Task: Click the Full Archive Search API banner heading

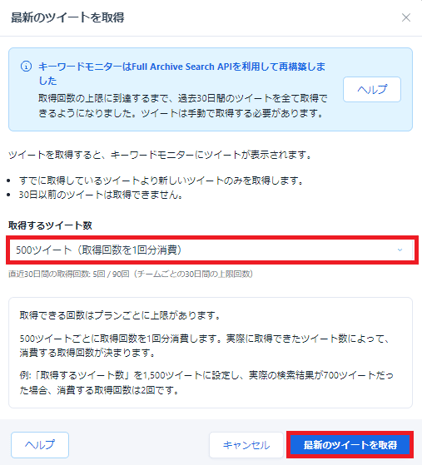Action: coord(182,73)
